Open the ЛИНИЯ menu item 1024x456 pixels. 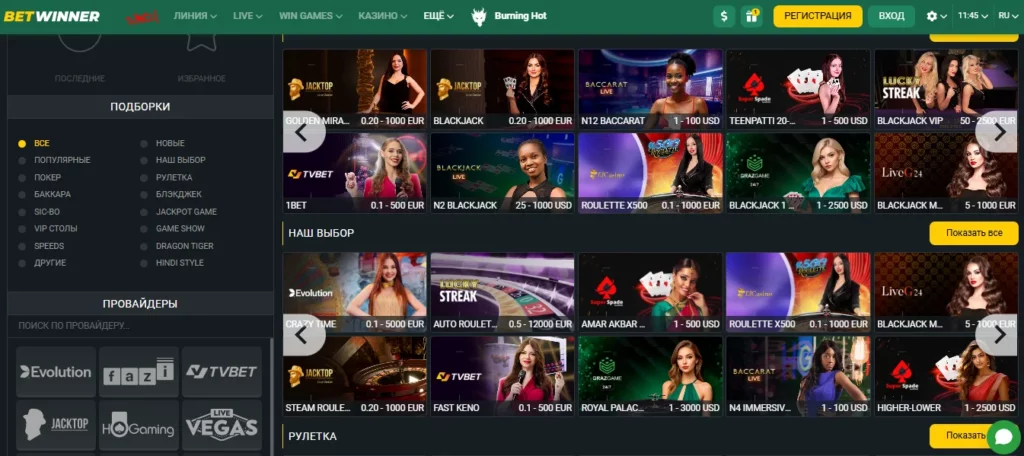(195, 16)
